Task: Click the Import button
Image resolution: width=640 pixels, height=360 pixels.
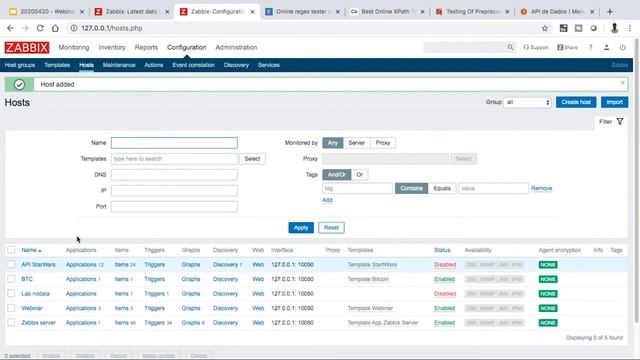Action: (x=614, y=102)
